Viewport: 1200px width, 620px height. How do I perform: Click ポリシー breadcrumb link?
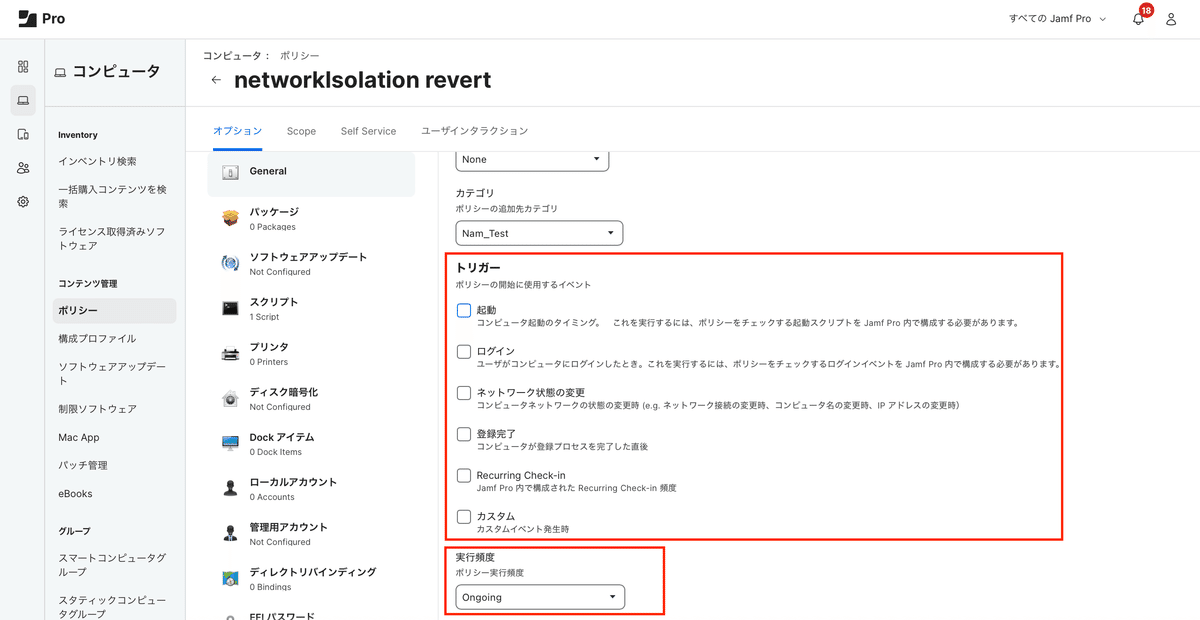pyautogui.click(x=300, y=56)
